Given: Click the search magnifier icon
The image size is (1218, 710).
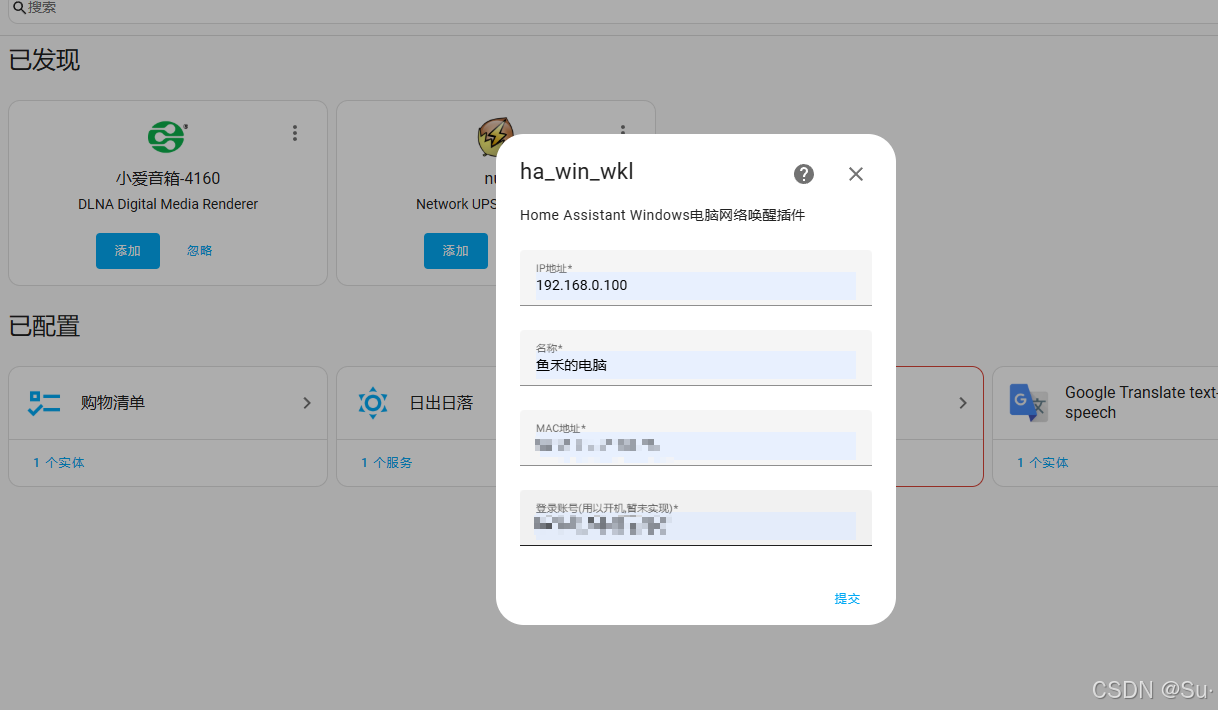Looking at the screenshot, I should coord(19,7).
